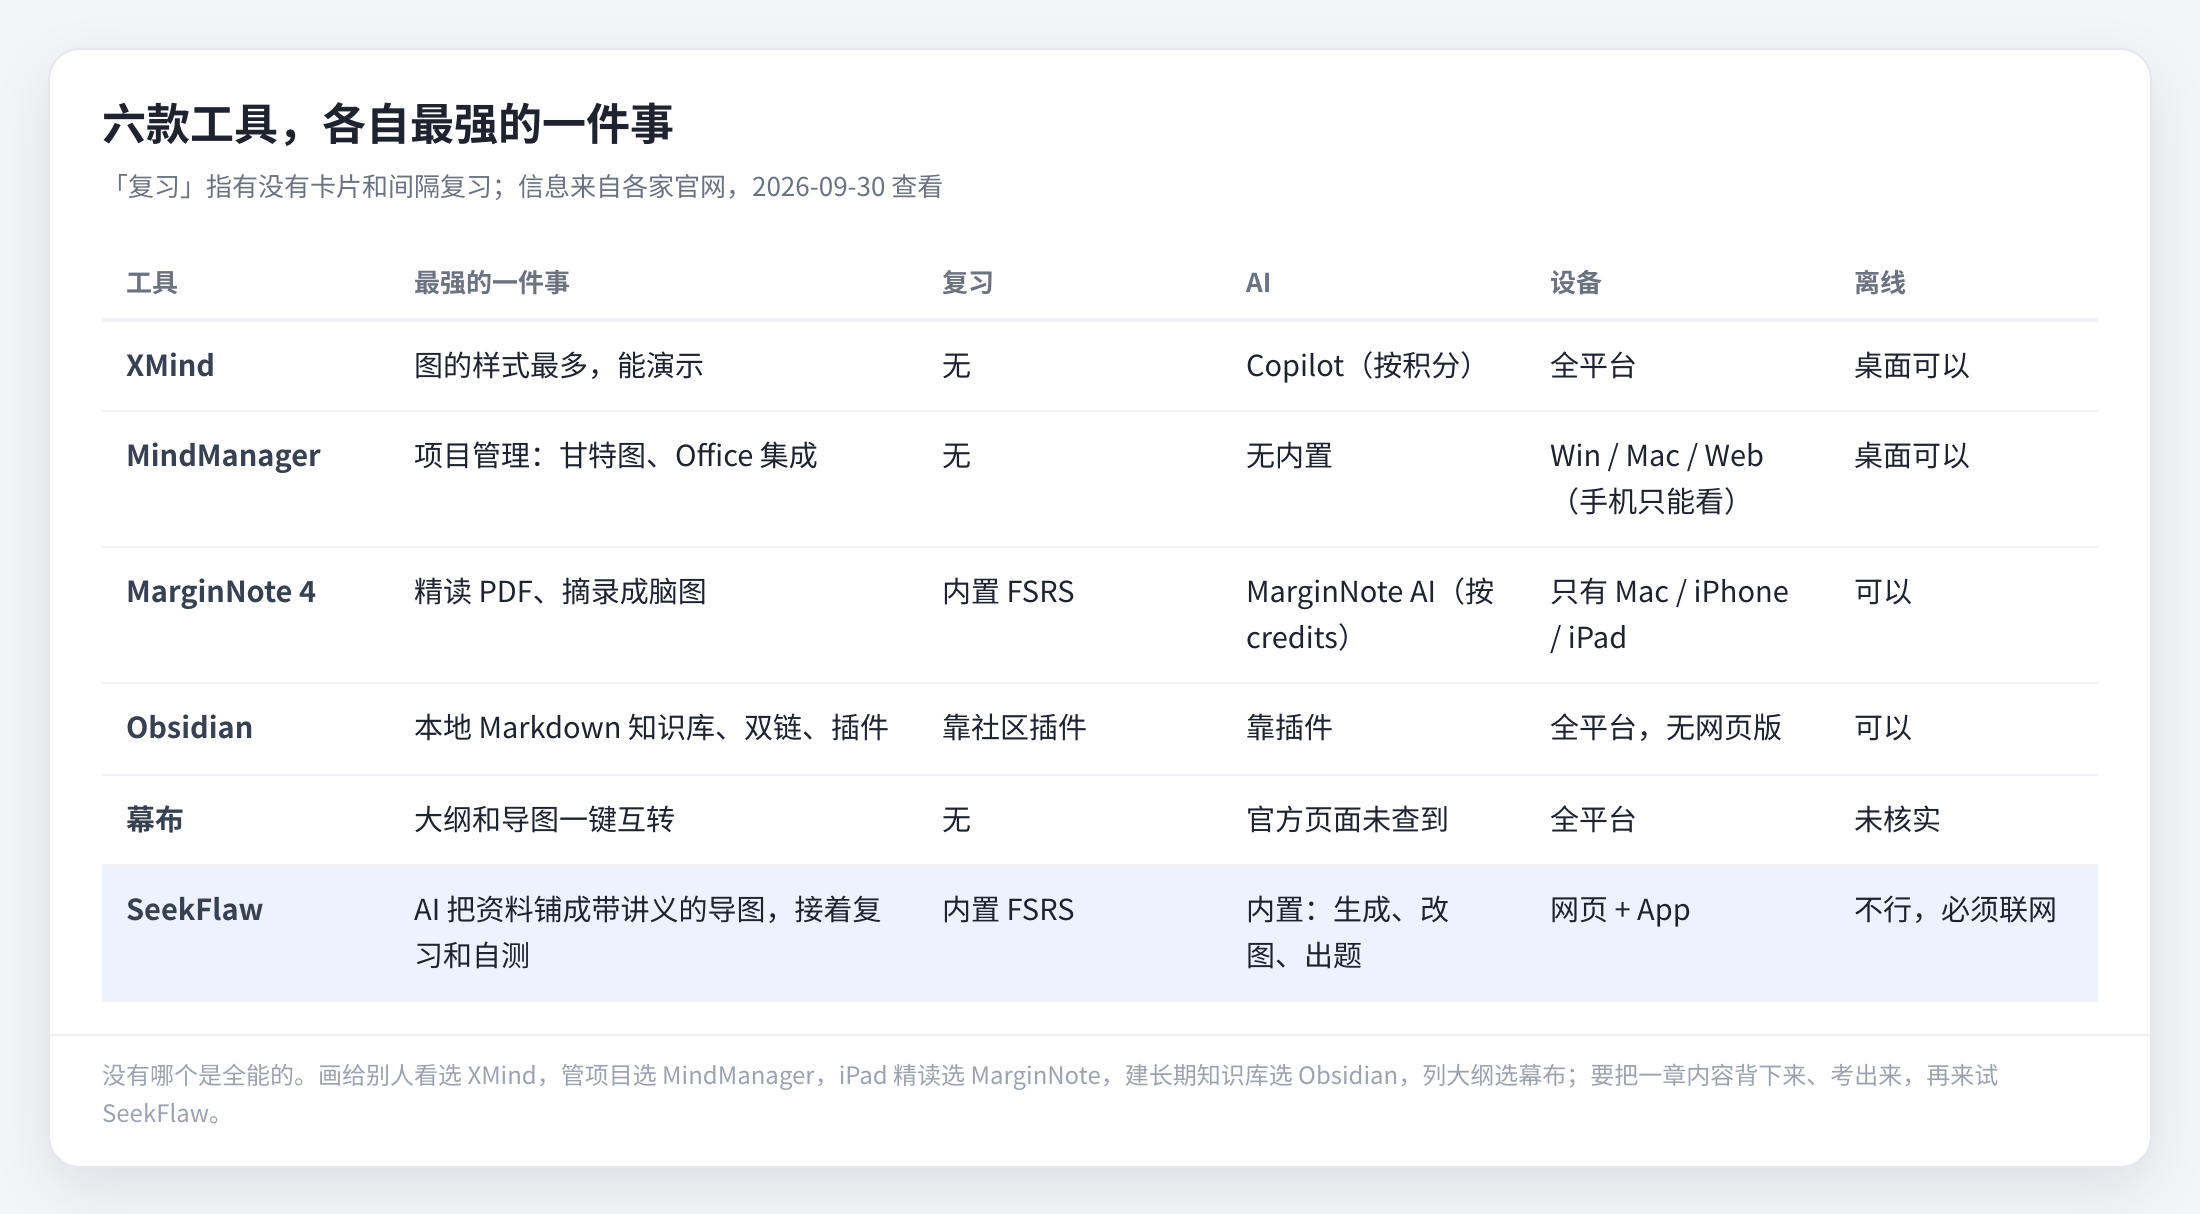Click the 工具 column header
The width and height of the screenshot is (2200, 1214).
[x=152, y=283]
